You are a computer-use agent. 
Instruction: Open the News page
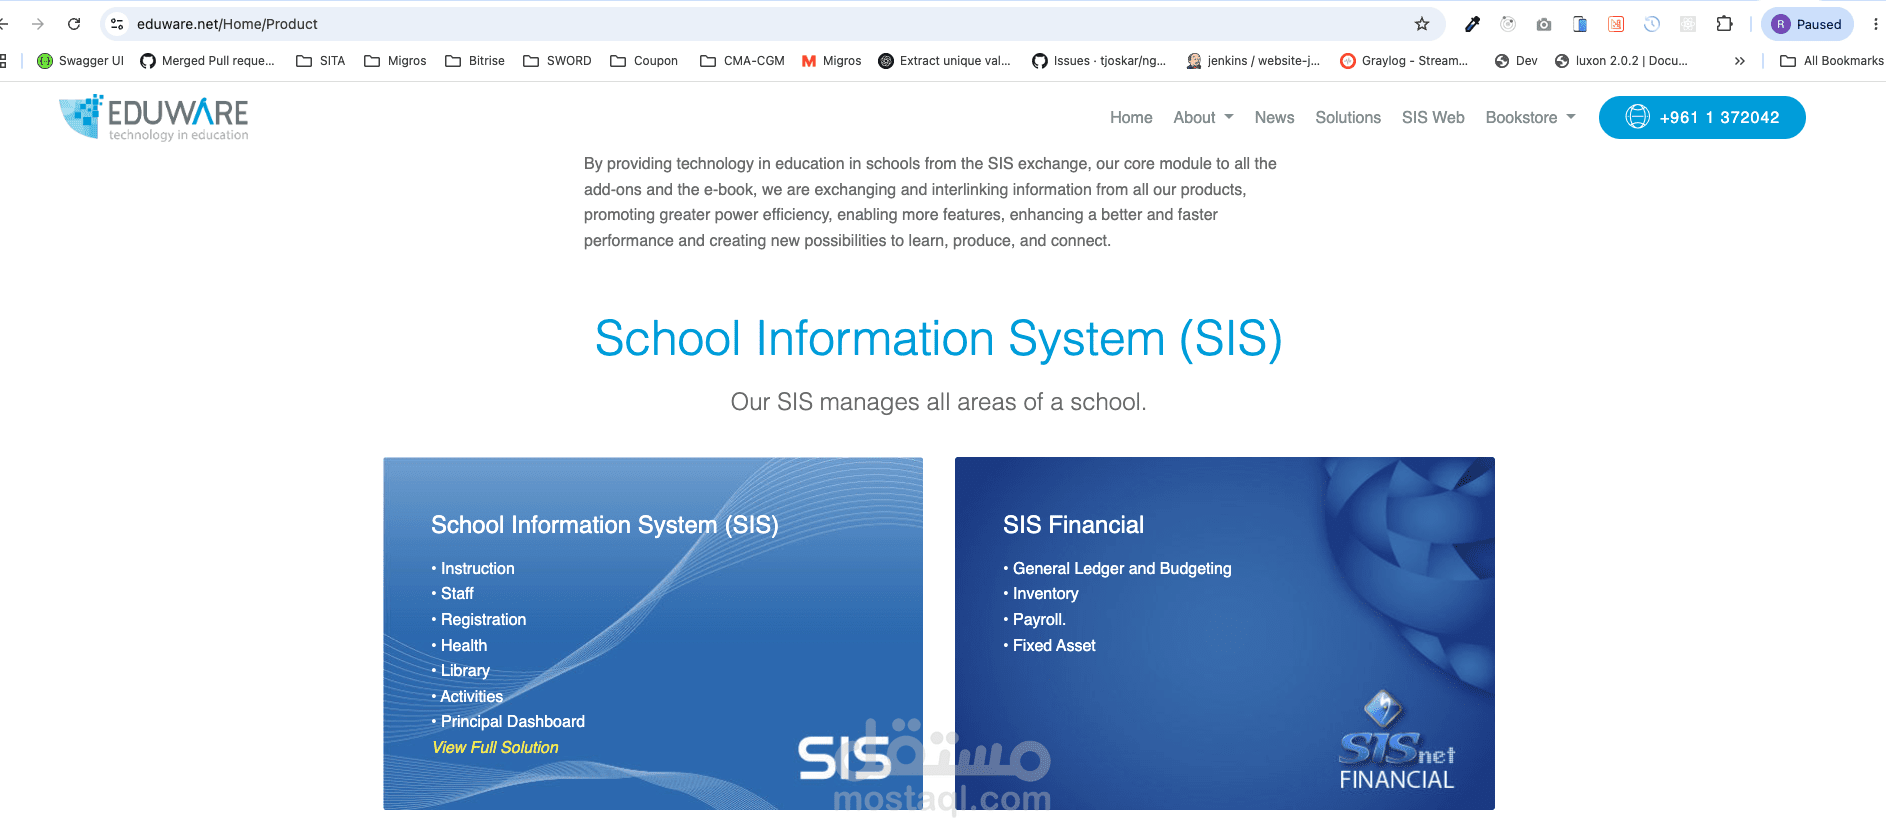pyautogui.click(x=1274, y=117)
